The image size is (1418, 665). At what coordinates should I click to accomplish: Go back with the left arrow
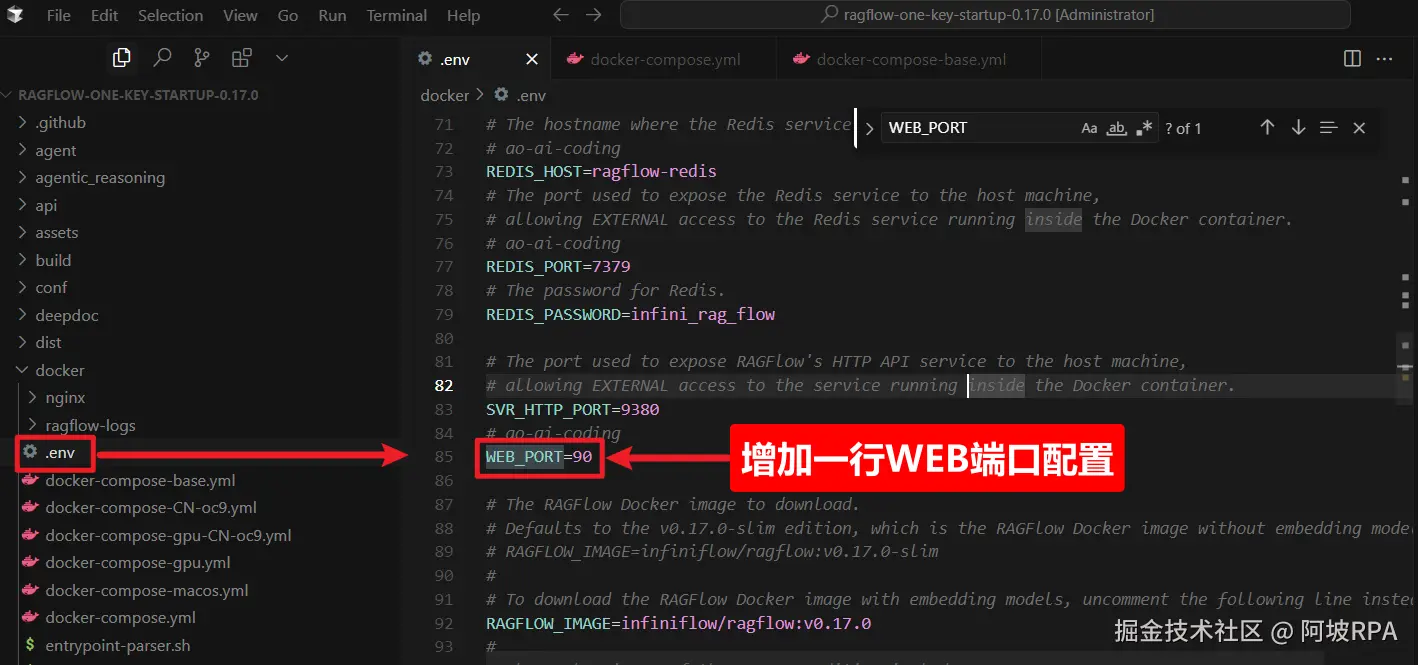pos(561,15)
